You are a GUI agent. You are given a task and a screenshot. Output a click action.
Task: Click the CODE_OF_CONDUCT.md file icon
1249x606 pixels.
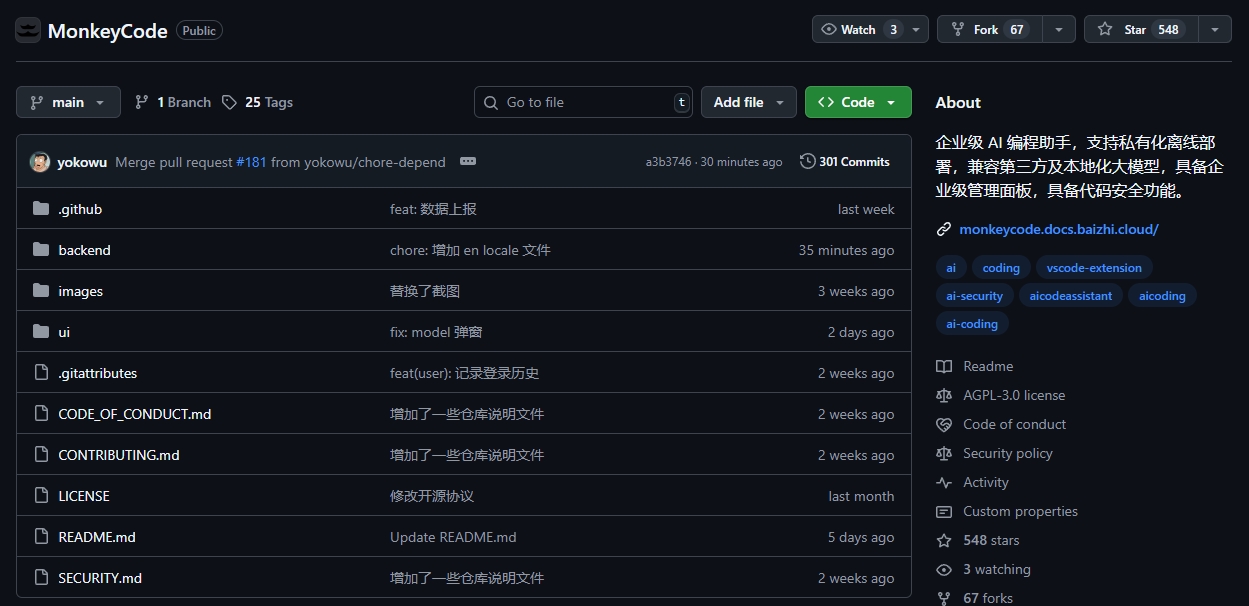tap(41, 413)
